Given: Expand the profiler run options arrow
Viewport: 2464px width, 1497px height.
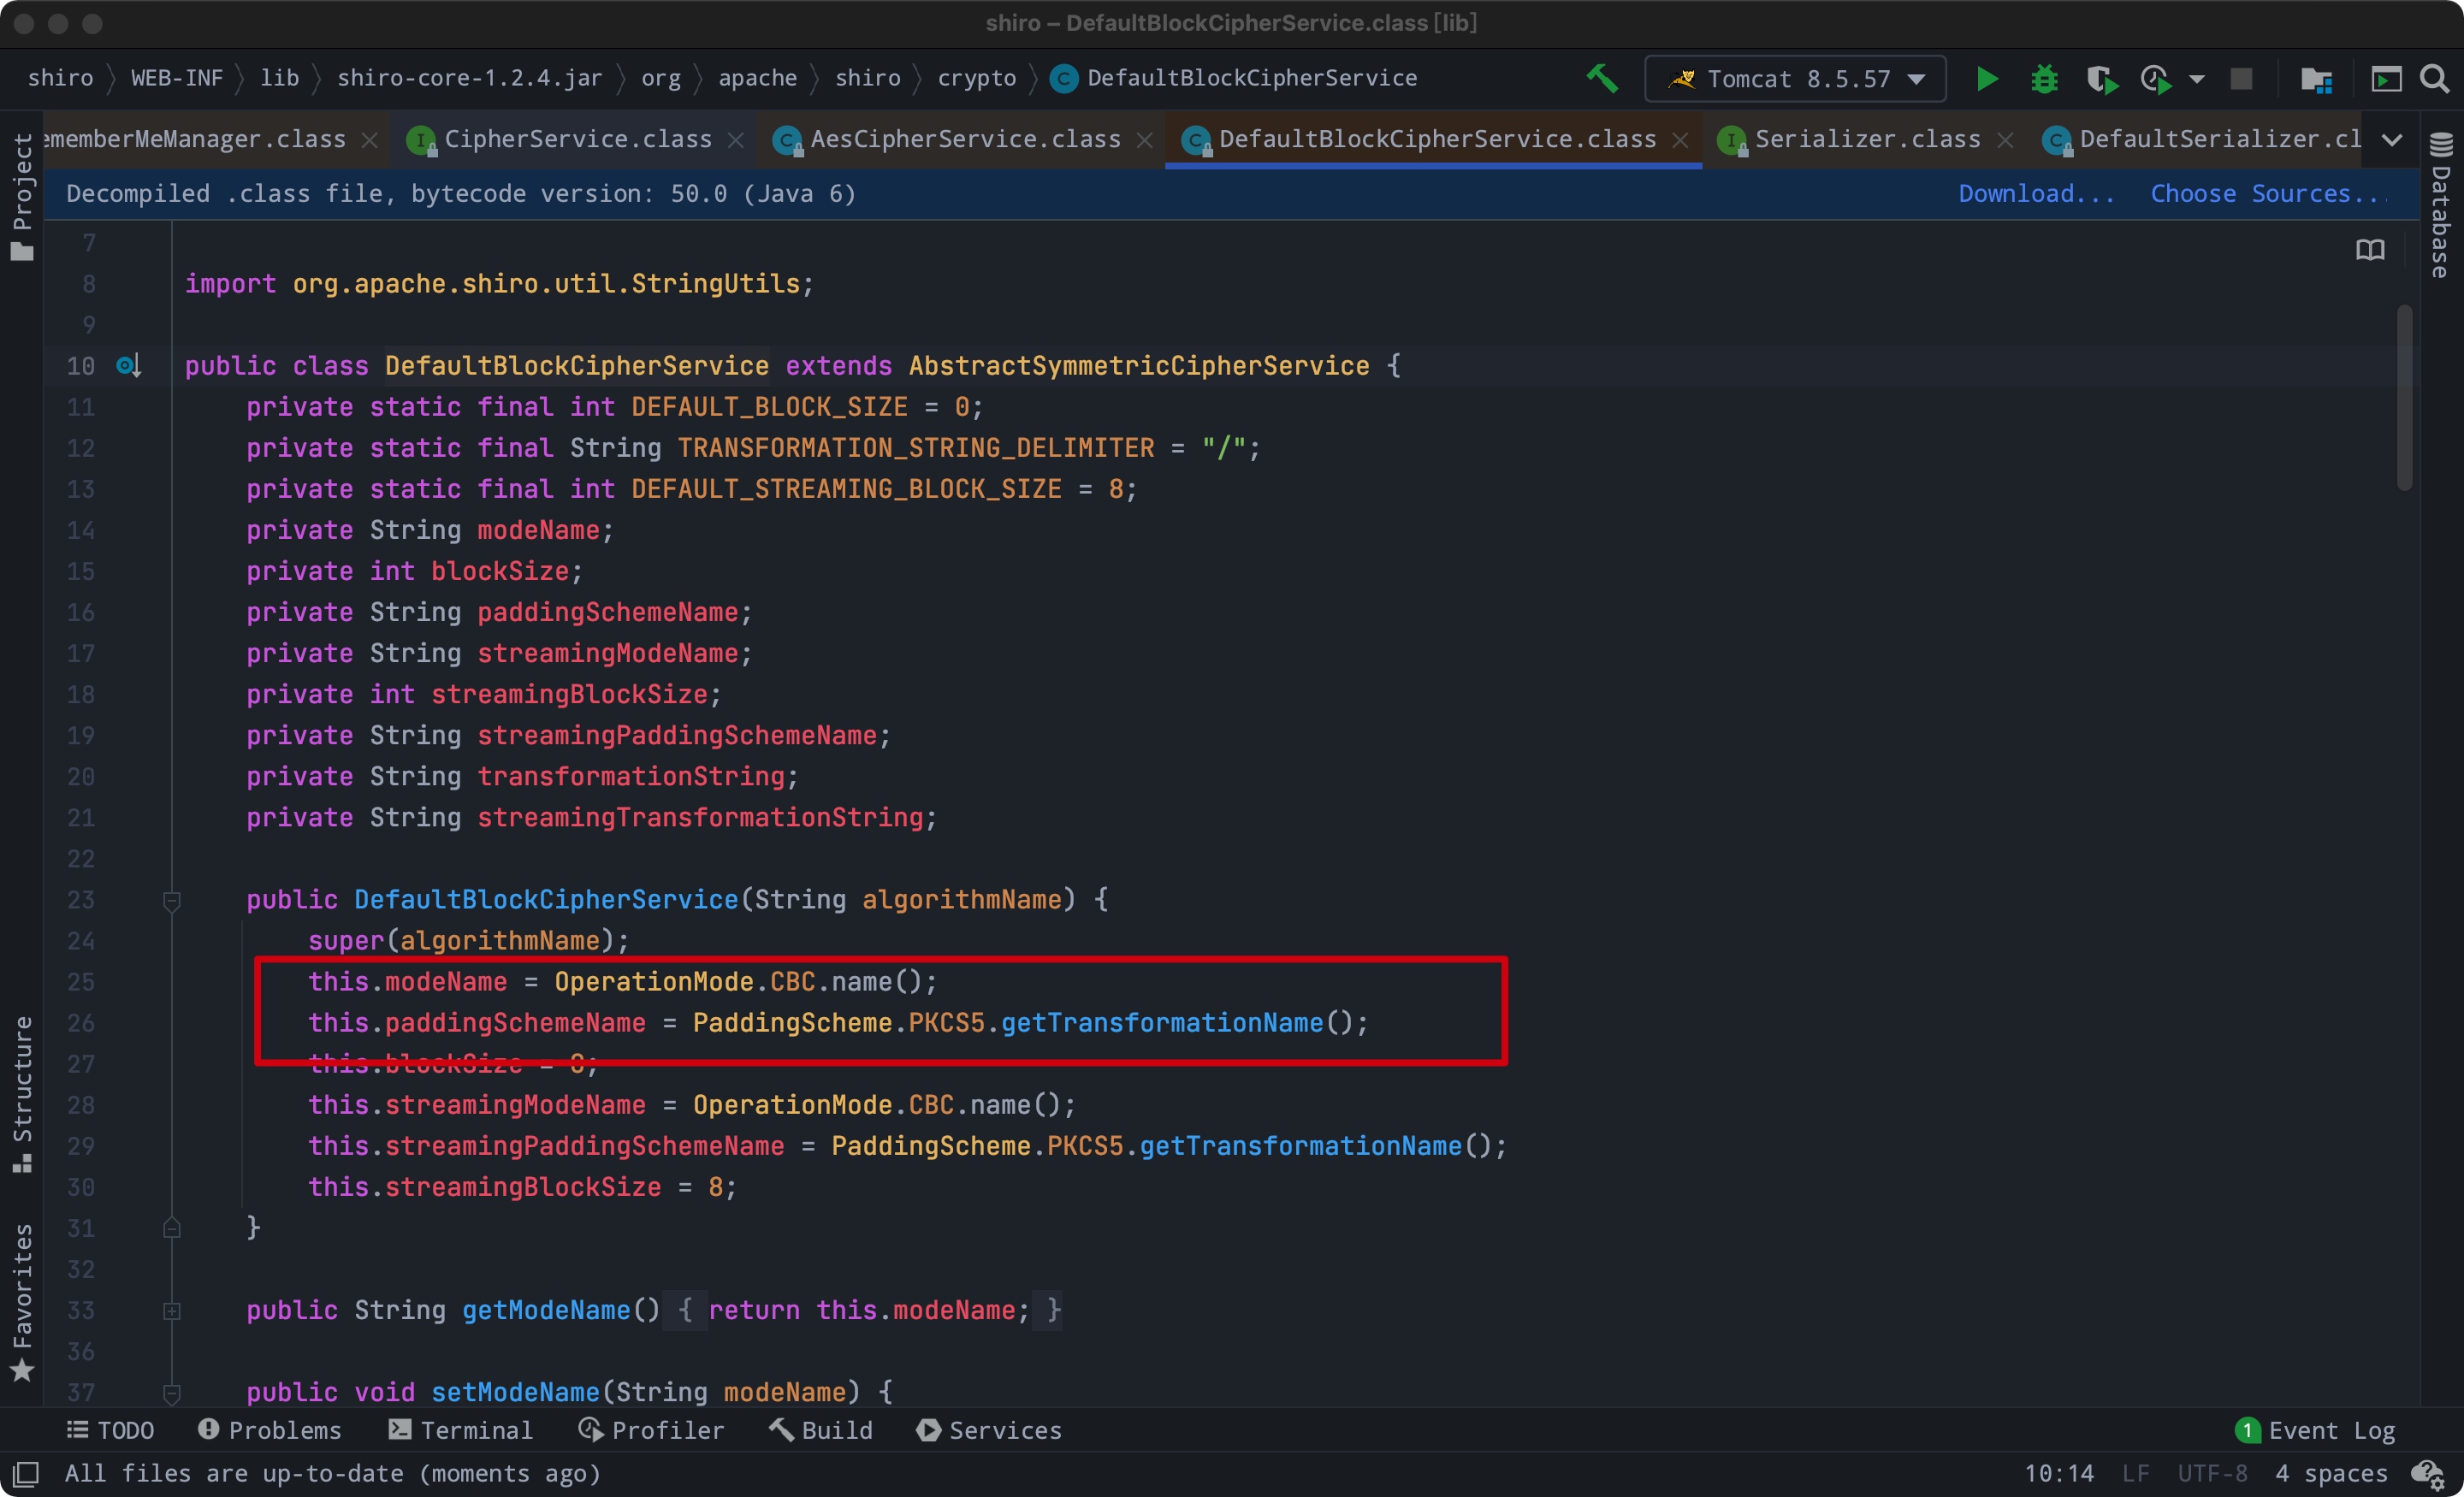Looking at the screenshot, I should pos(2196,79).
